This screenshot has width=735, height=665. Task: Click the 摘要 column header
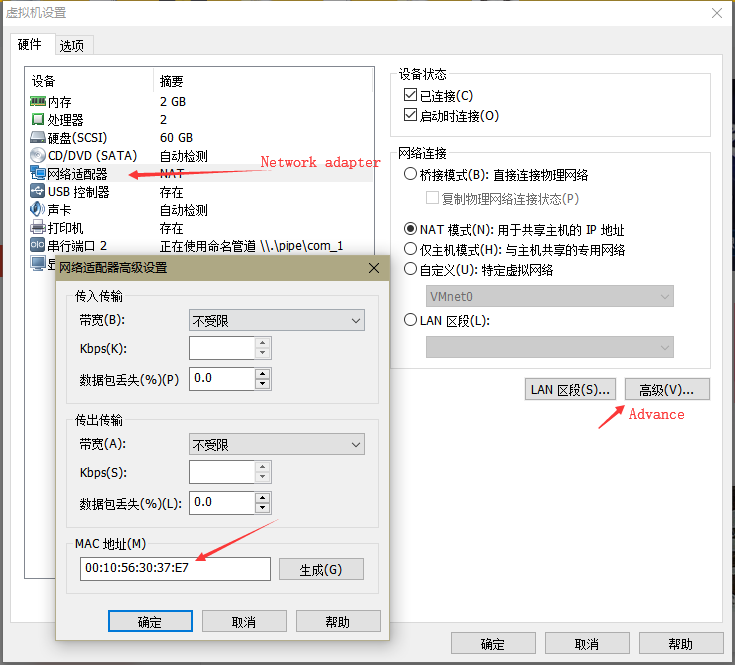click(262, 81)
